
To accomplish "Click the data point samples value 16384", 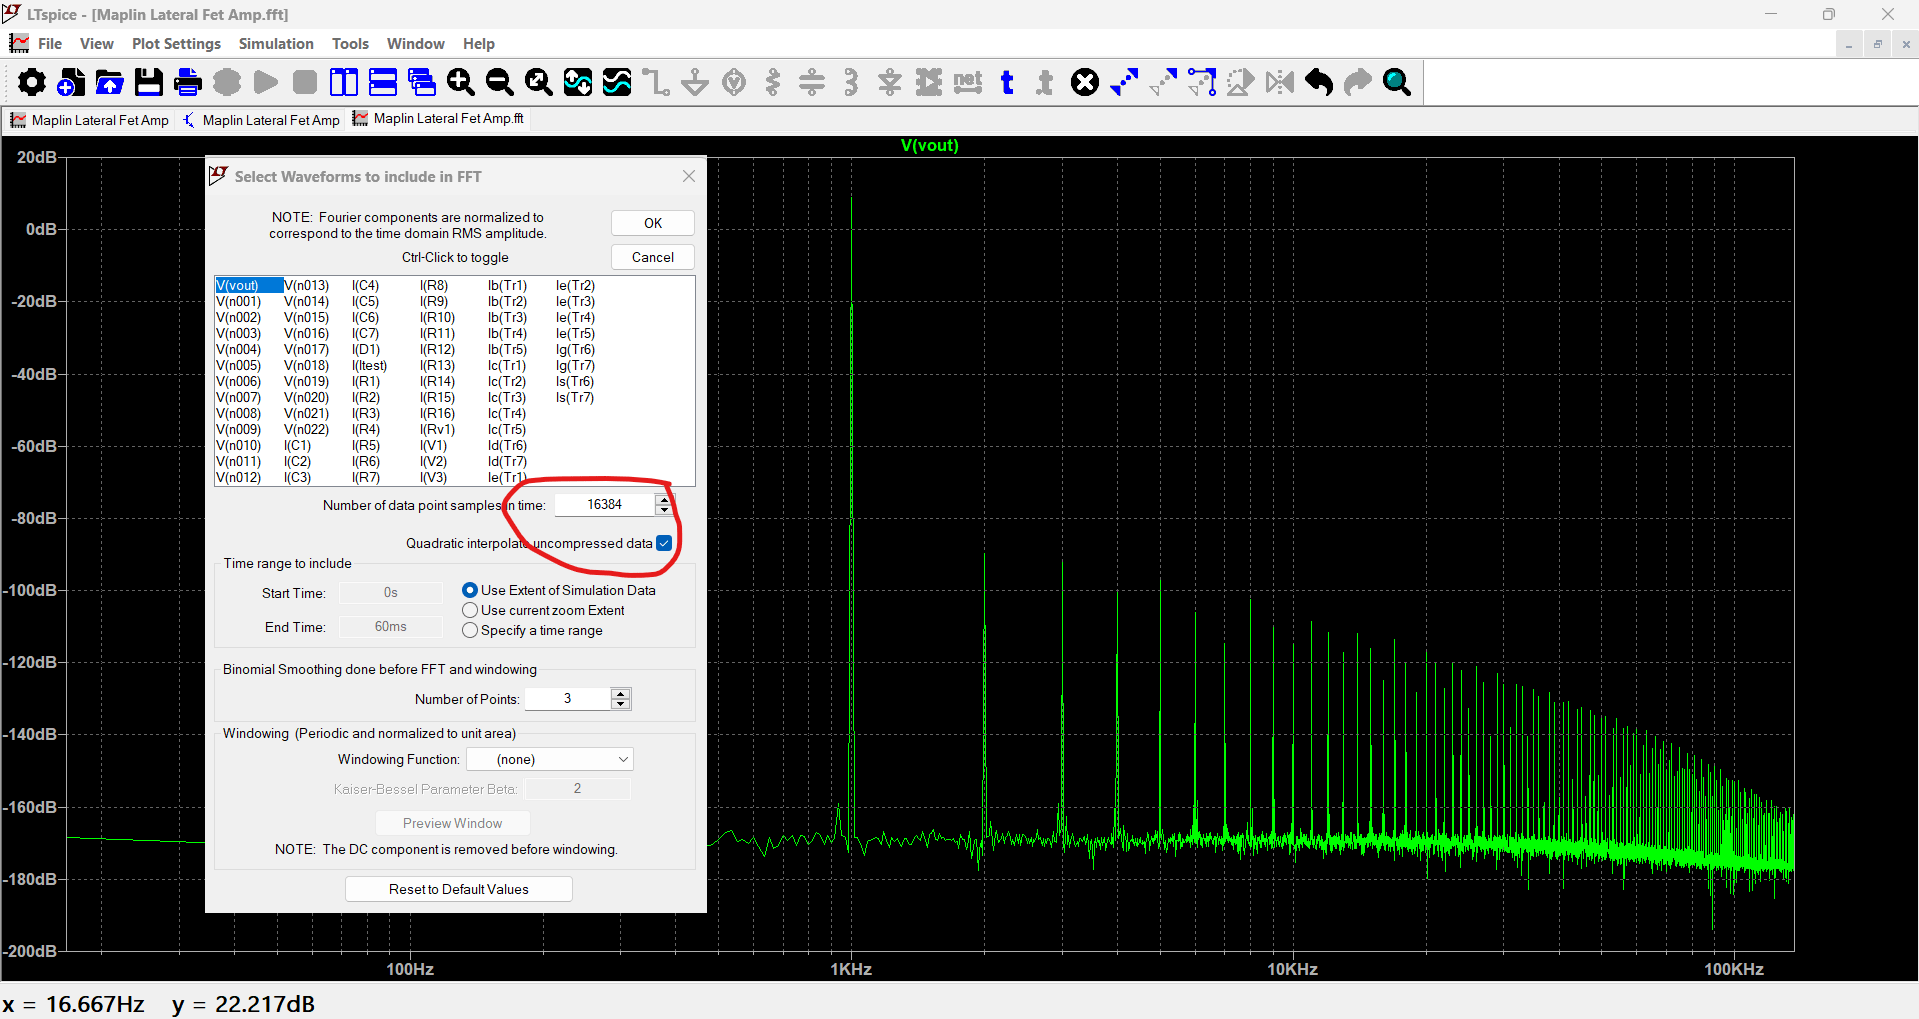I will [x=605, y=505].
